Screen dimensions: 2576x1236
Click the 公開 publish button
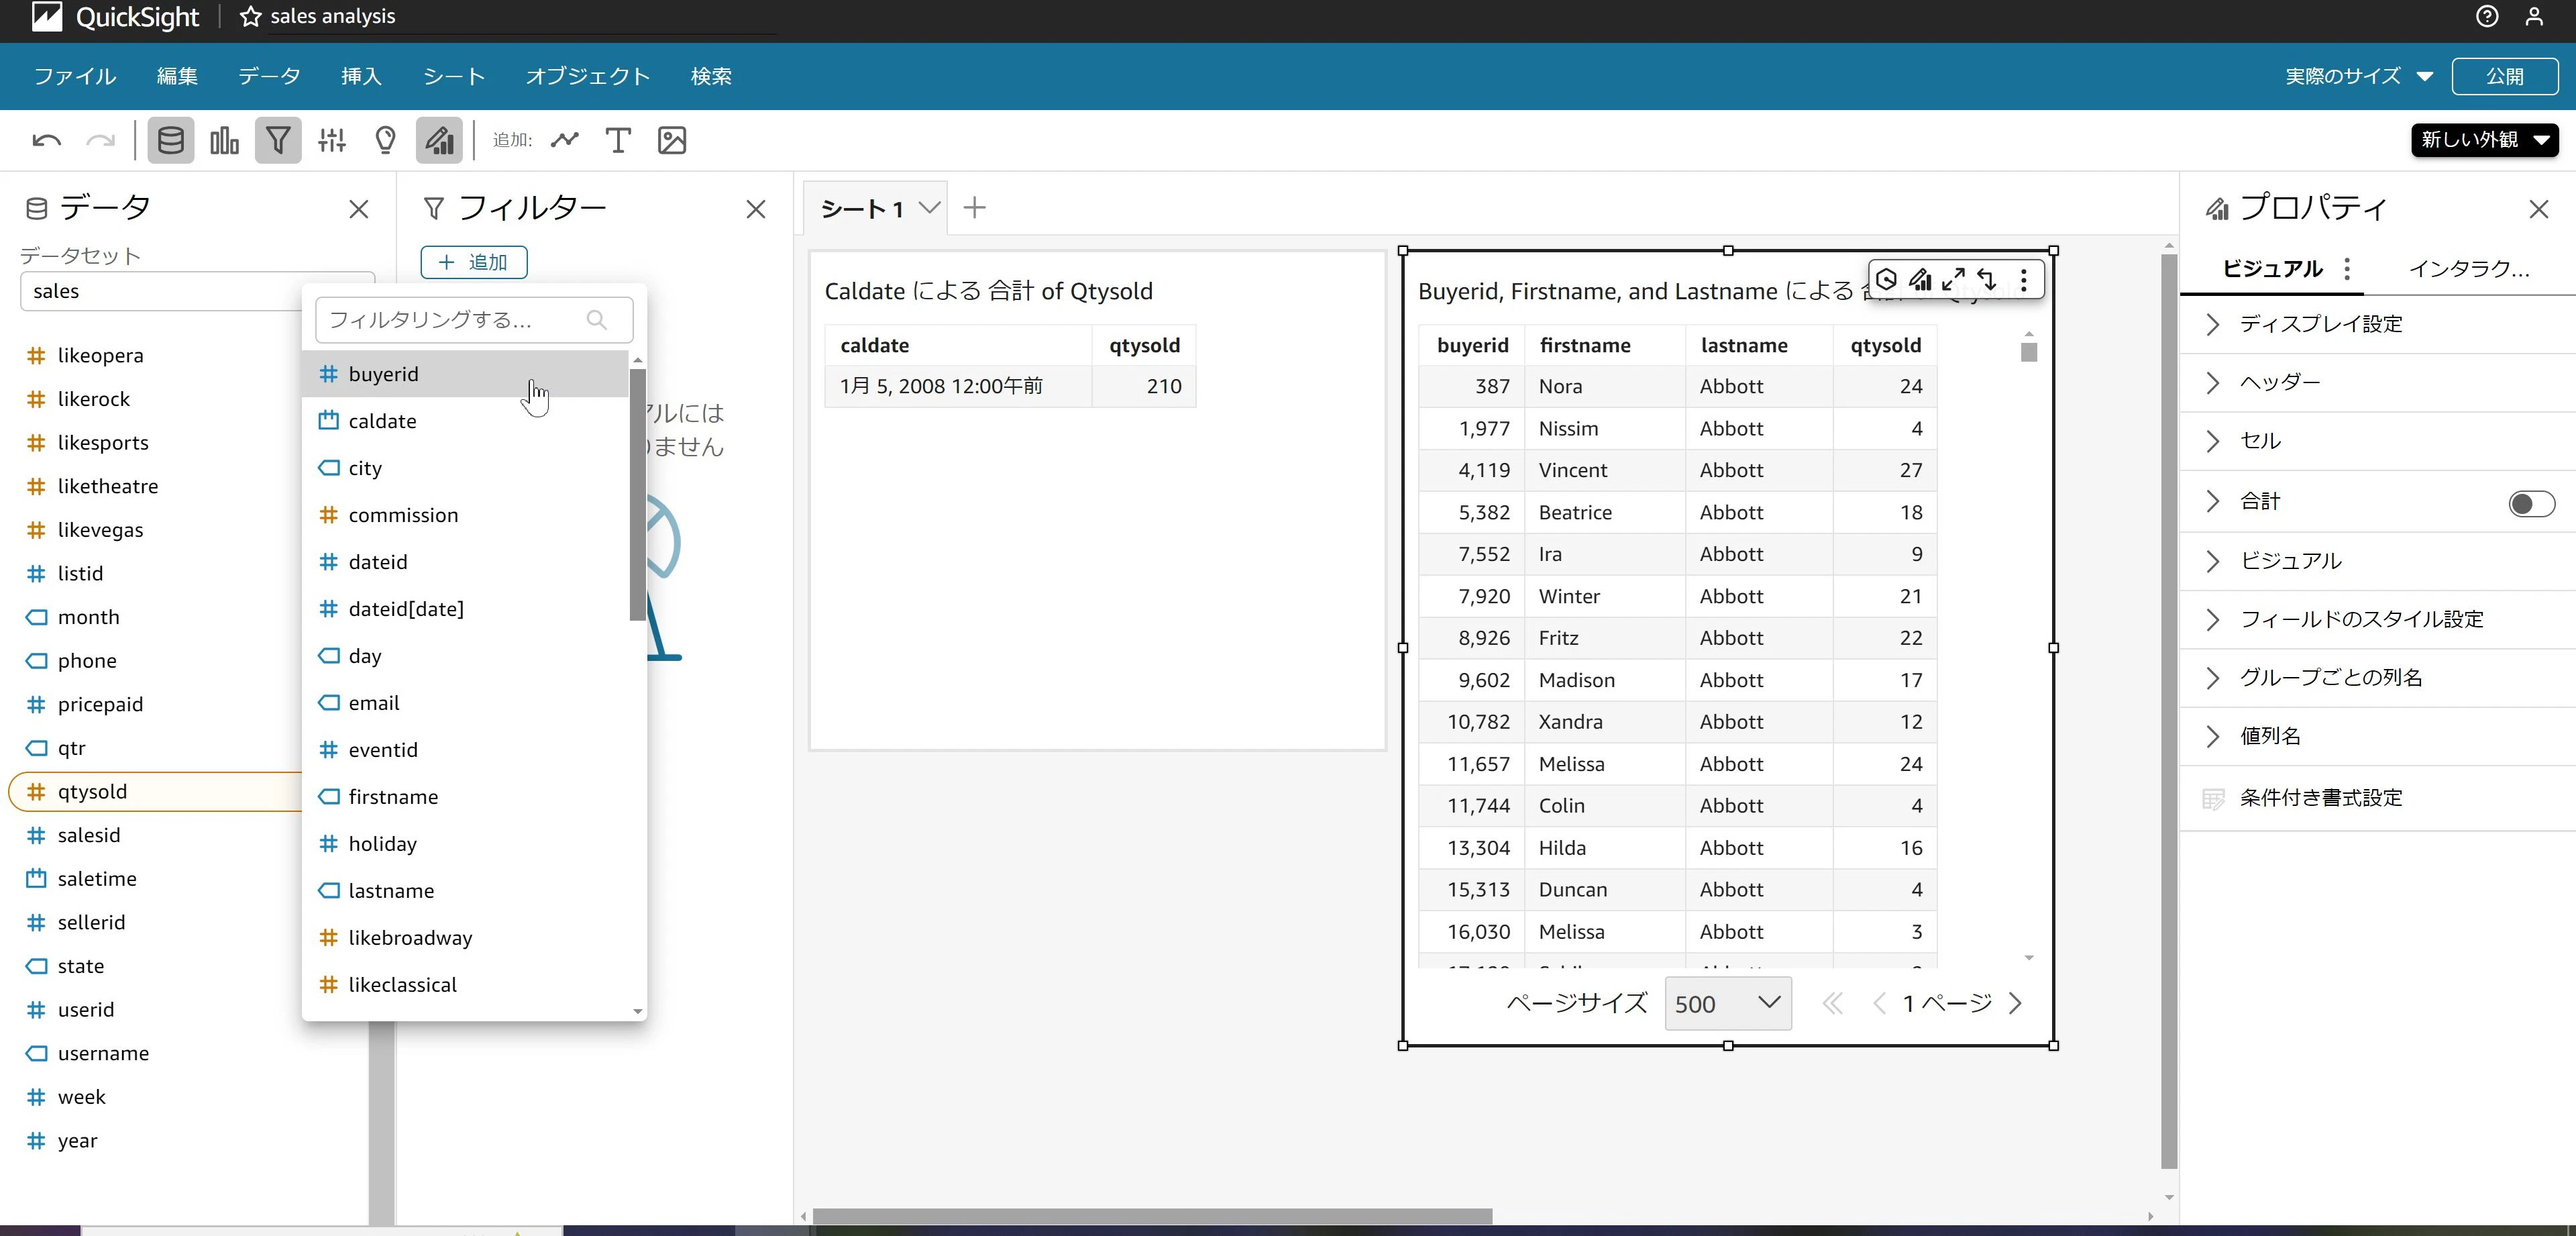point(2504,77)
